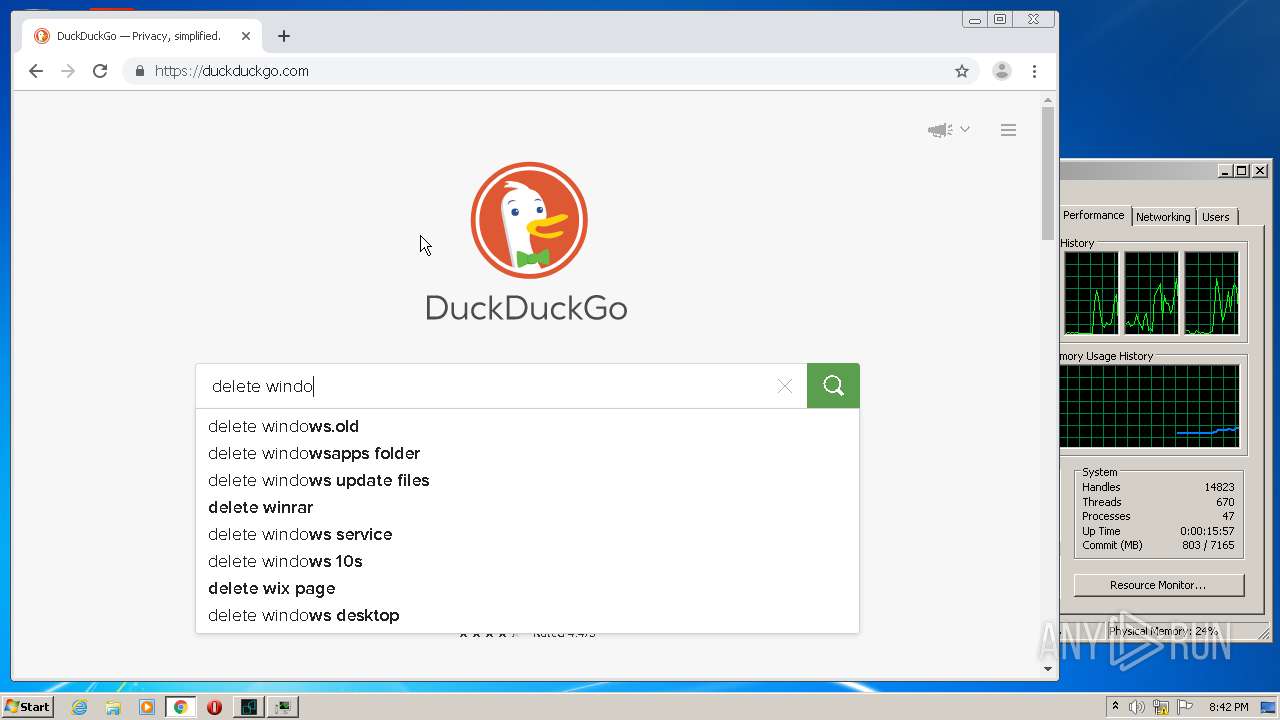Click the Up Time value
The width and height of the screenshot is (1280, 720).
[x=1208, y=531]
